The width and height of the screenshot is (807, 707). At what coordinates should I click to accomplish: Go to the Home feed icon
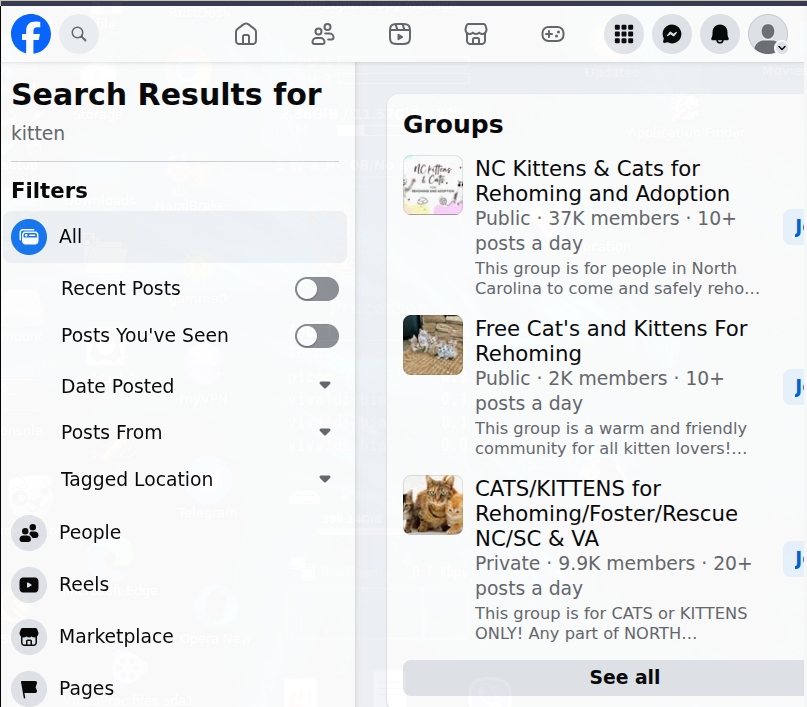tap(245, 34)
